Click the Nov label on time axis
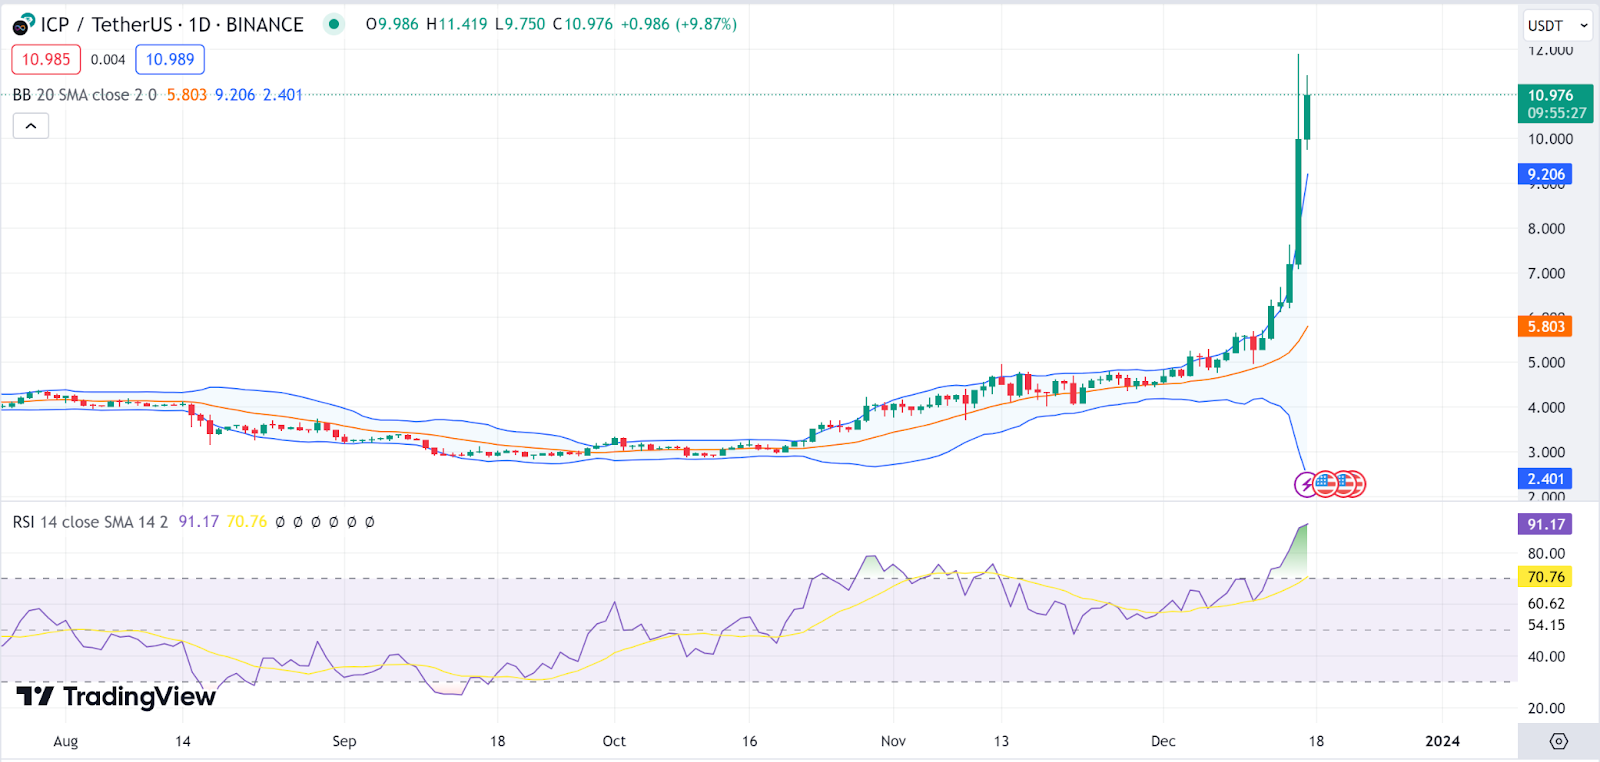The height and width of the screenshot is (762, 1600). [x=893, y=741]
